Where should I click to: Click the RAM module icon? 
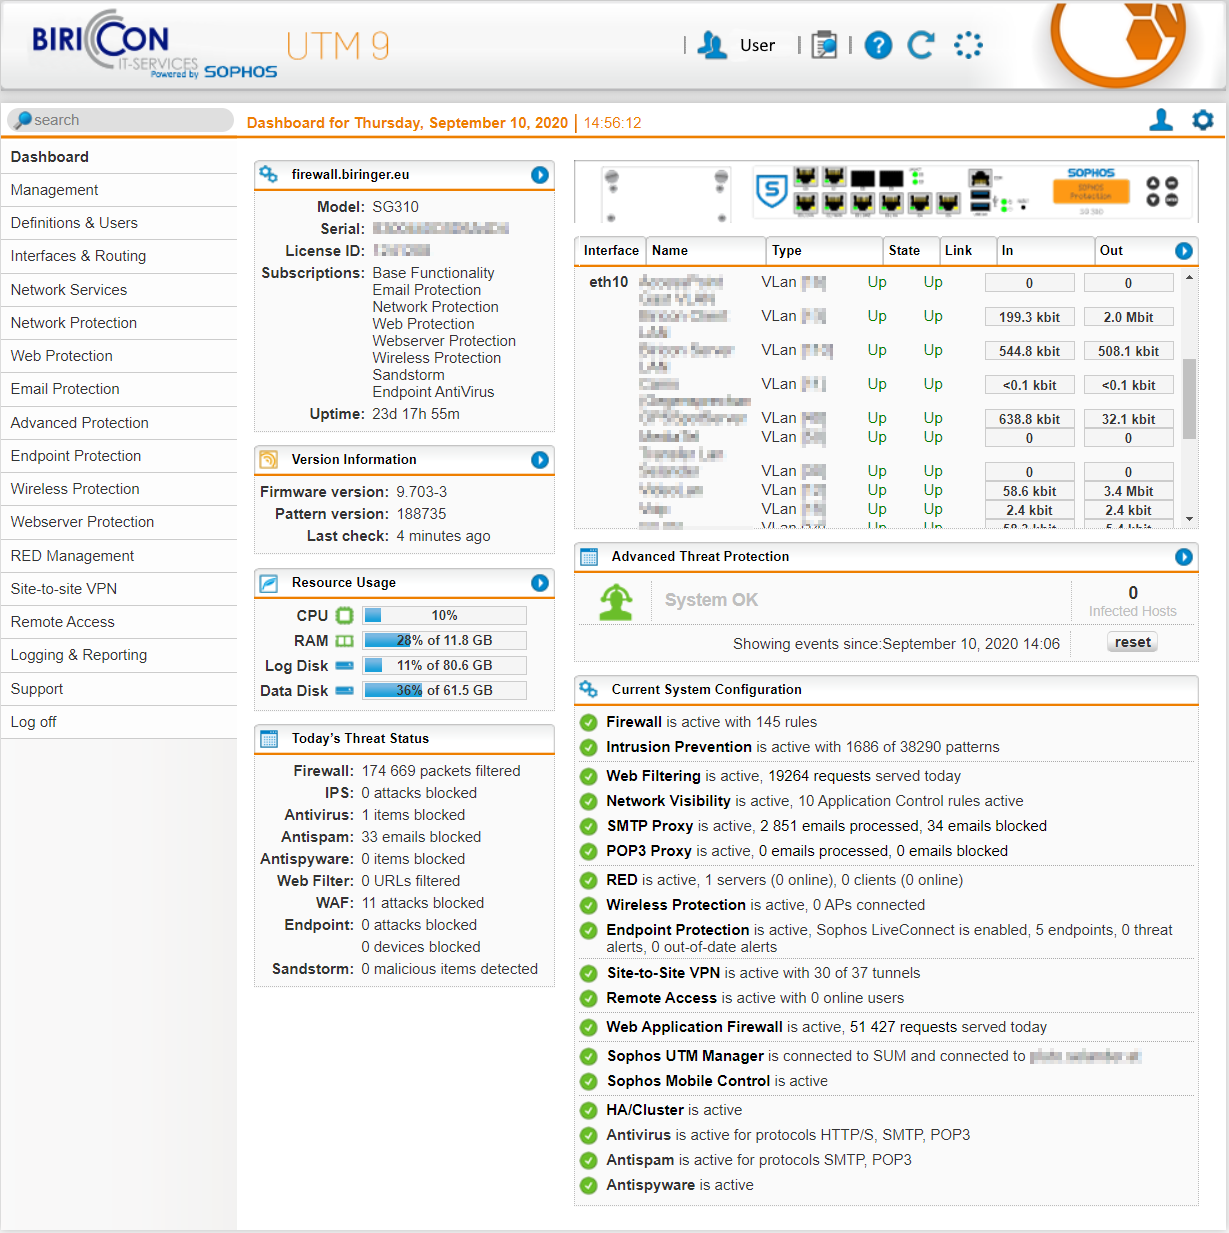pos(344,640)
